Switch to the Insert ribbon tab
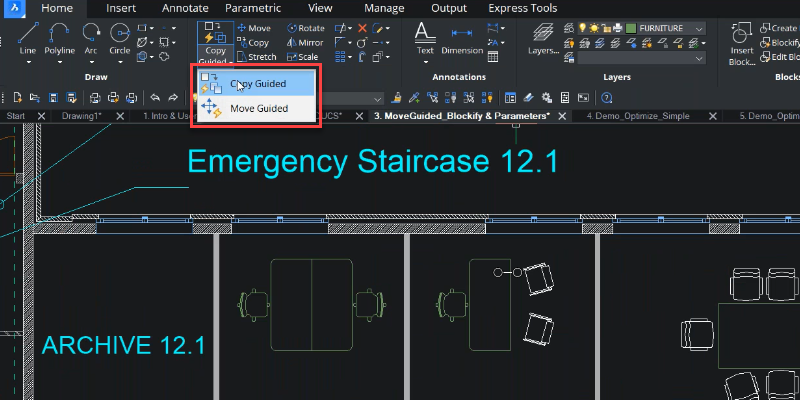The width and height of the screenshot is (800, 400). [x=121, y=8]
